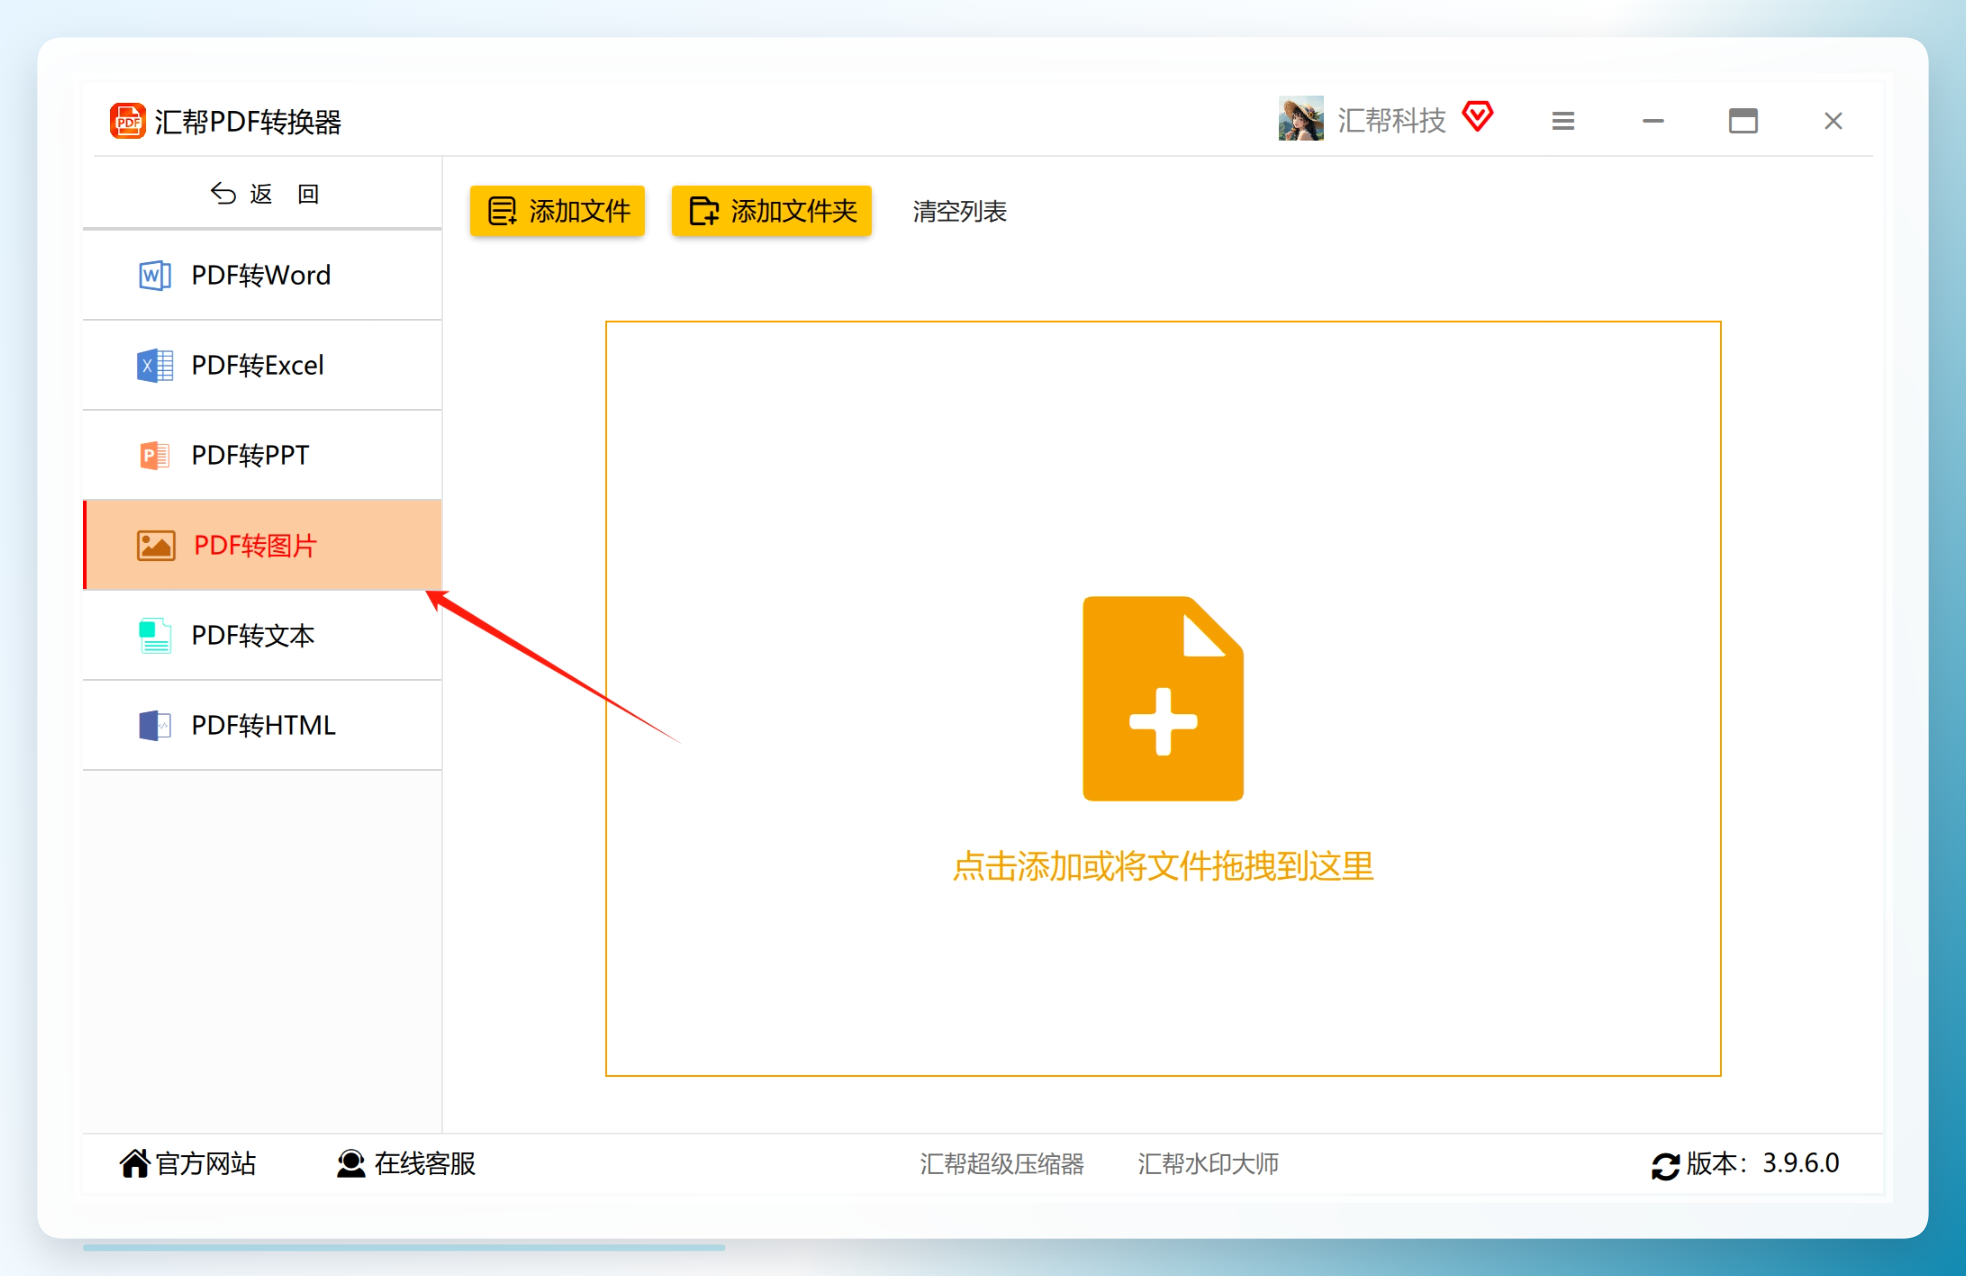Viewport: 1966px width, 1276px height.
Task: Select the PDF转HTML tab
Action: (262, 725)
